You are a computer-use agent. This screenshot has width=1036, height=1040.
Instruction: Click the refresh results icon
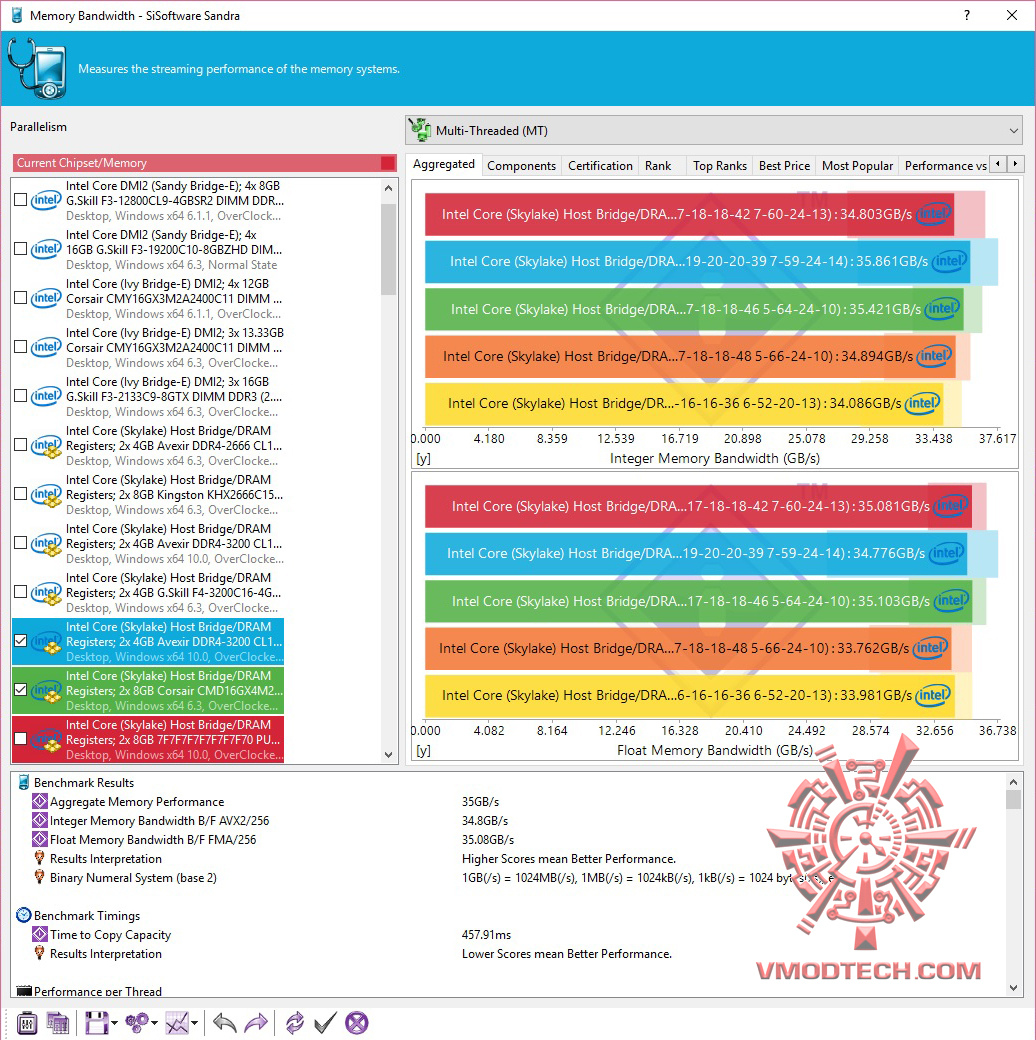tap(294, 1023)
